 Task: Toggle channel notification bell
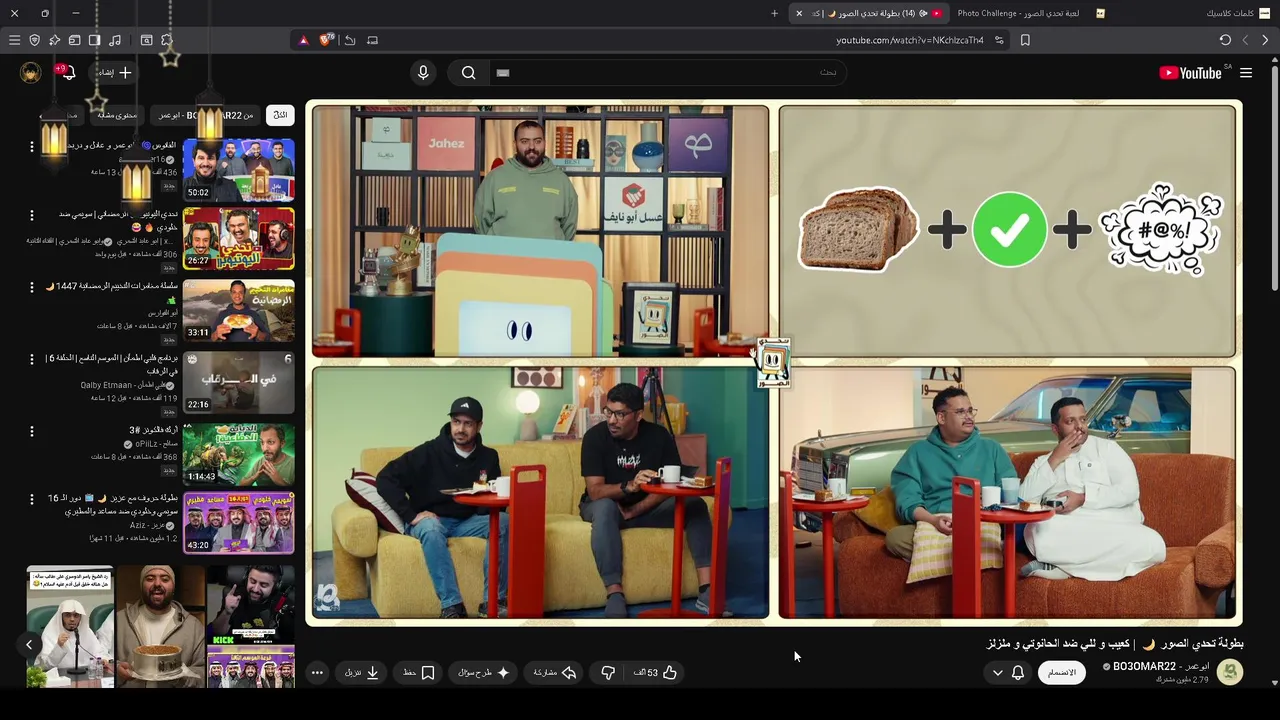tap(1018, 673)
